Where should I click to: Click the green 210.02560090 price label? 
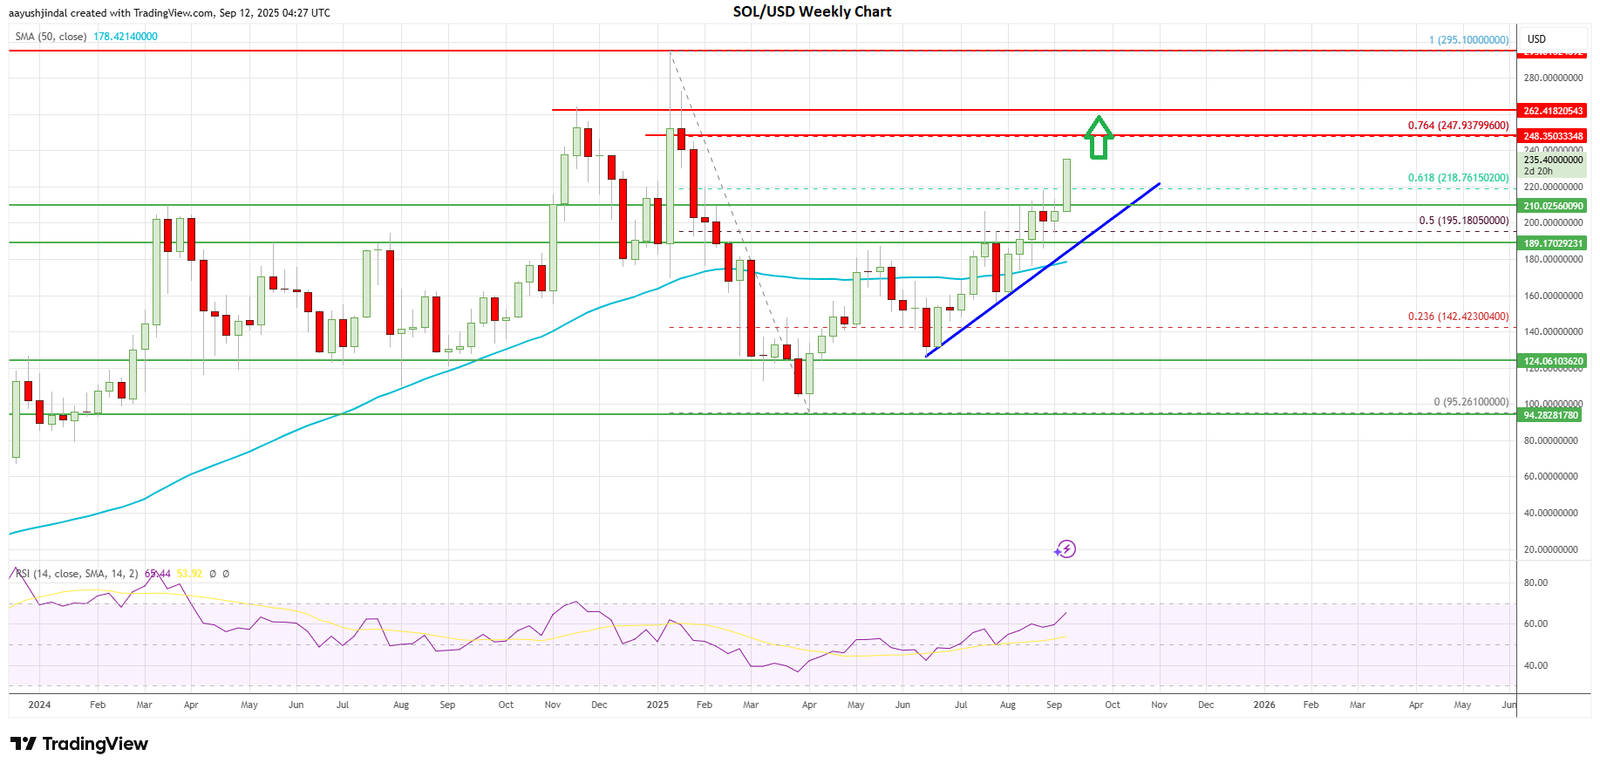[x=1553, y=206]
